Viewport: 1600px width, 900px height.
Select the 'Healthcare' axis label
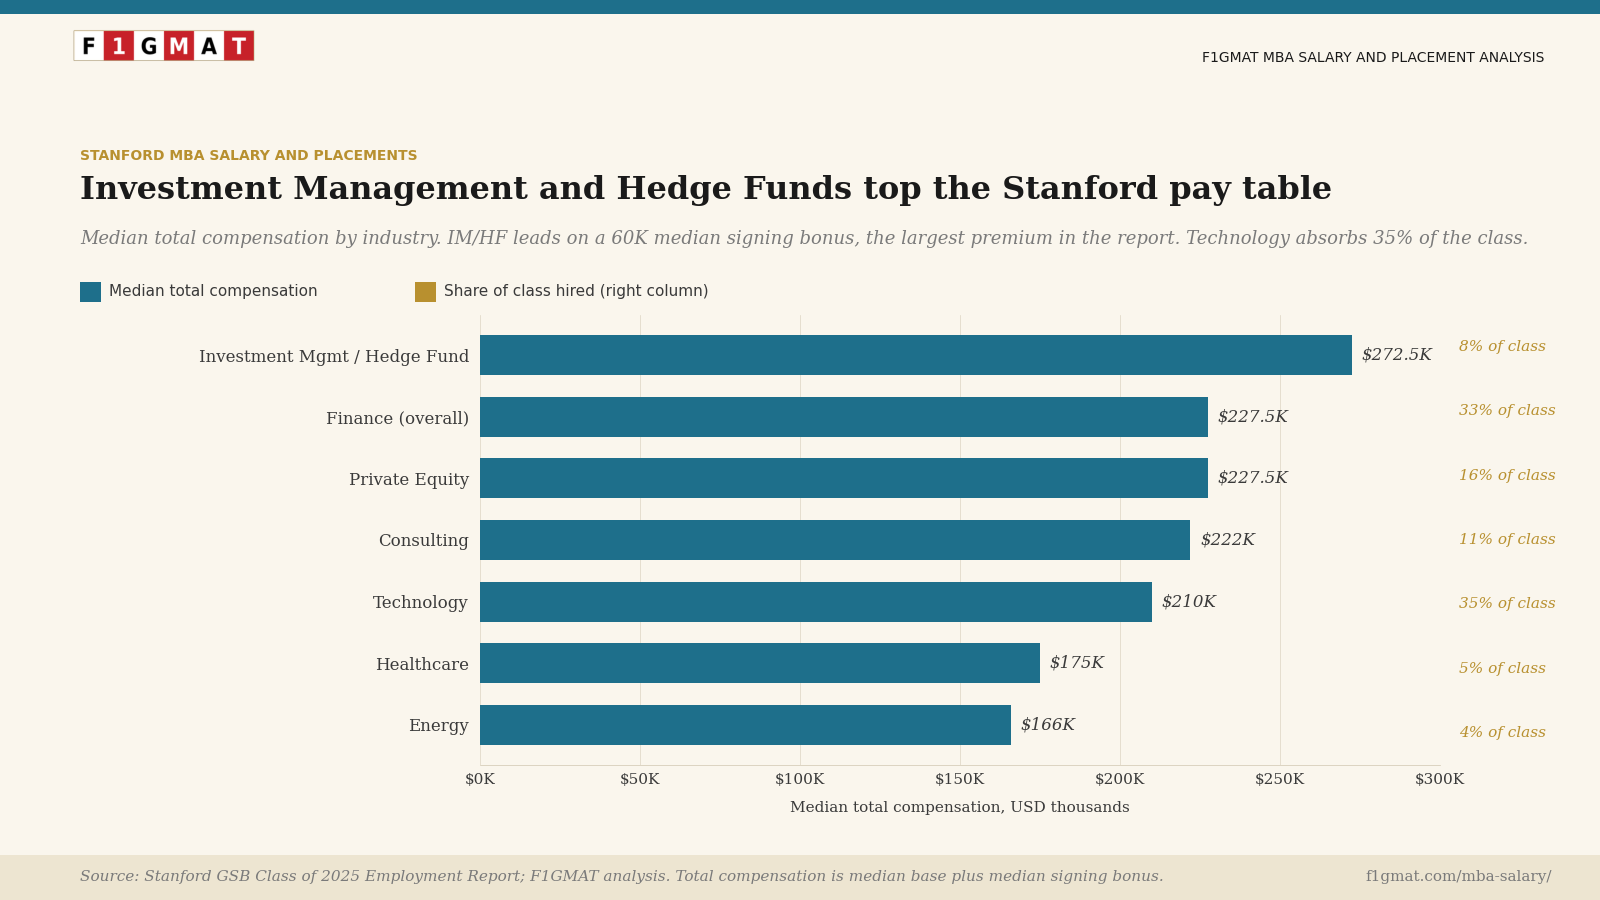click(422, 664)
